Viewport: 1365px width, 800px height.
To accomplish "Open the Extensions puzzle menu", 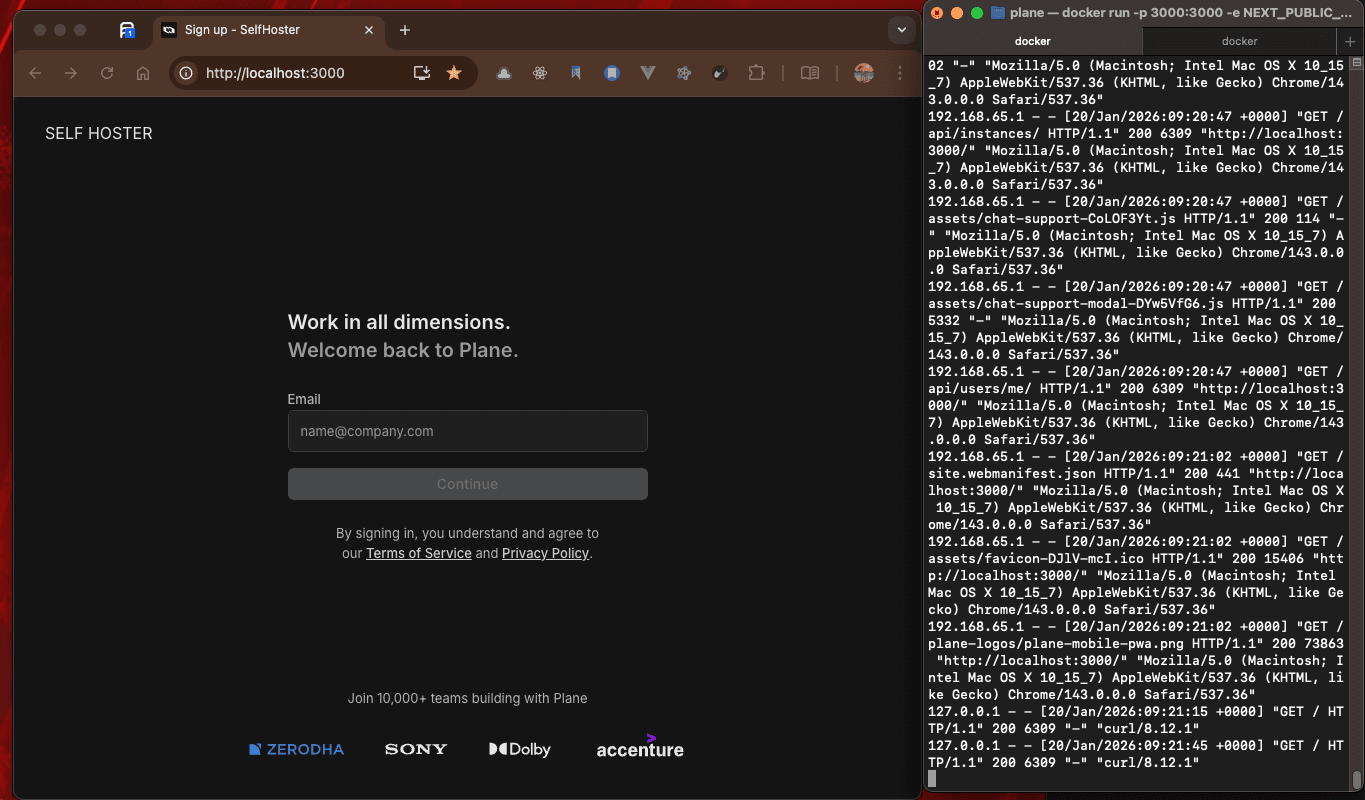I will click(x=756, y=73).
